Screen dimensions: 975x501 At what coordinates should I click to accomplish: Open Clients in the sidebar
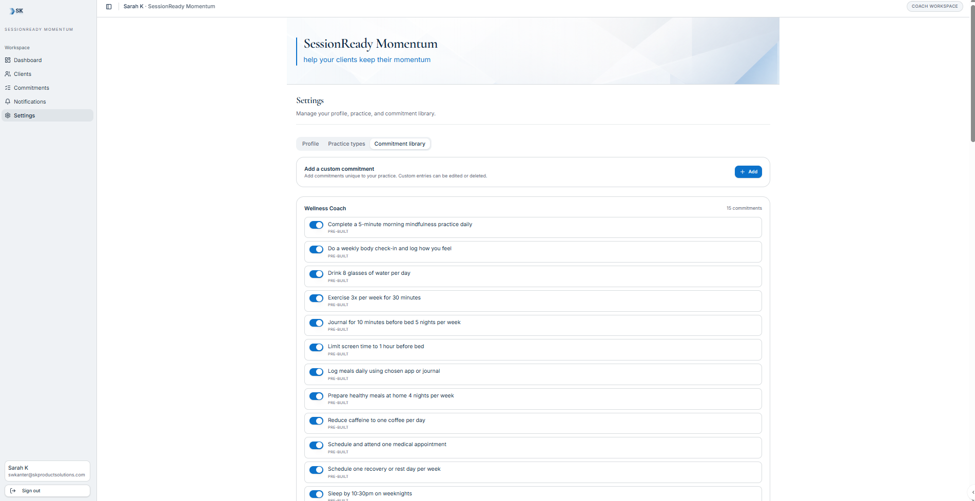(47, 74)
